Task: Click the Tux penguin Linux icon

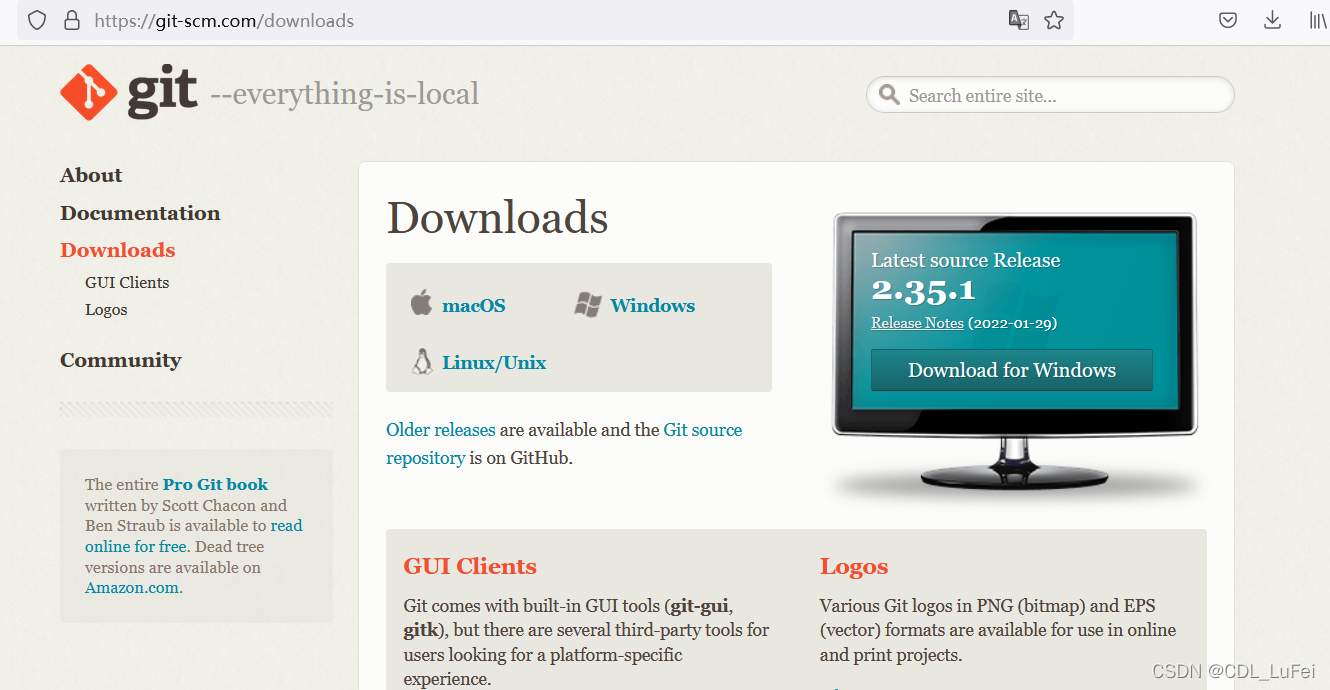Action: point(422,361)
